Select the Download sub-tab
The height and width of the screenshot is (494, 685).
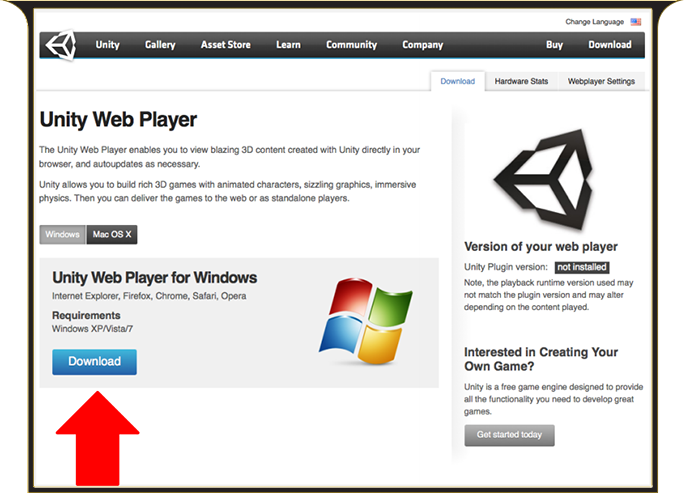[457, 81]
